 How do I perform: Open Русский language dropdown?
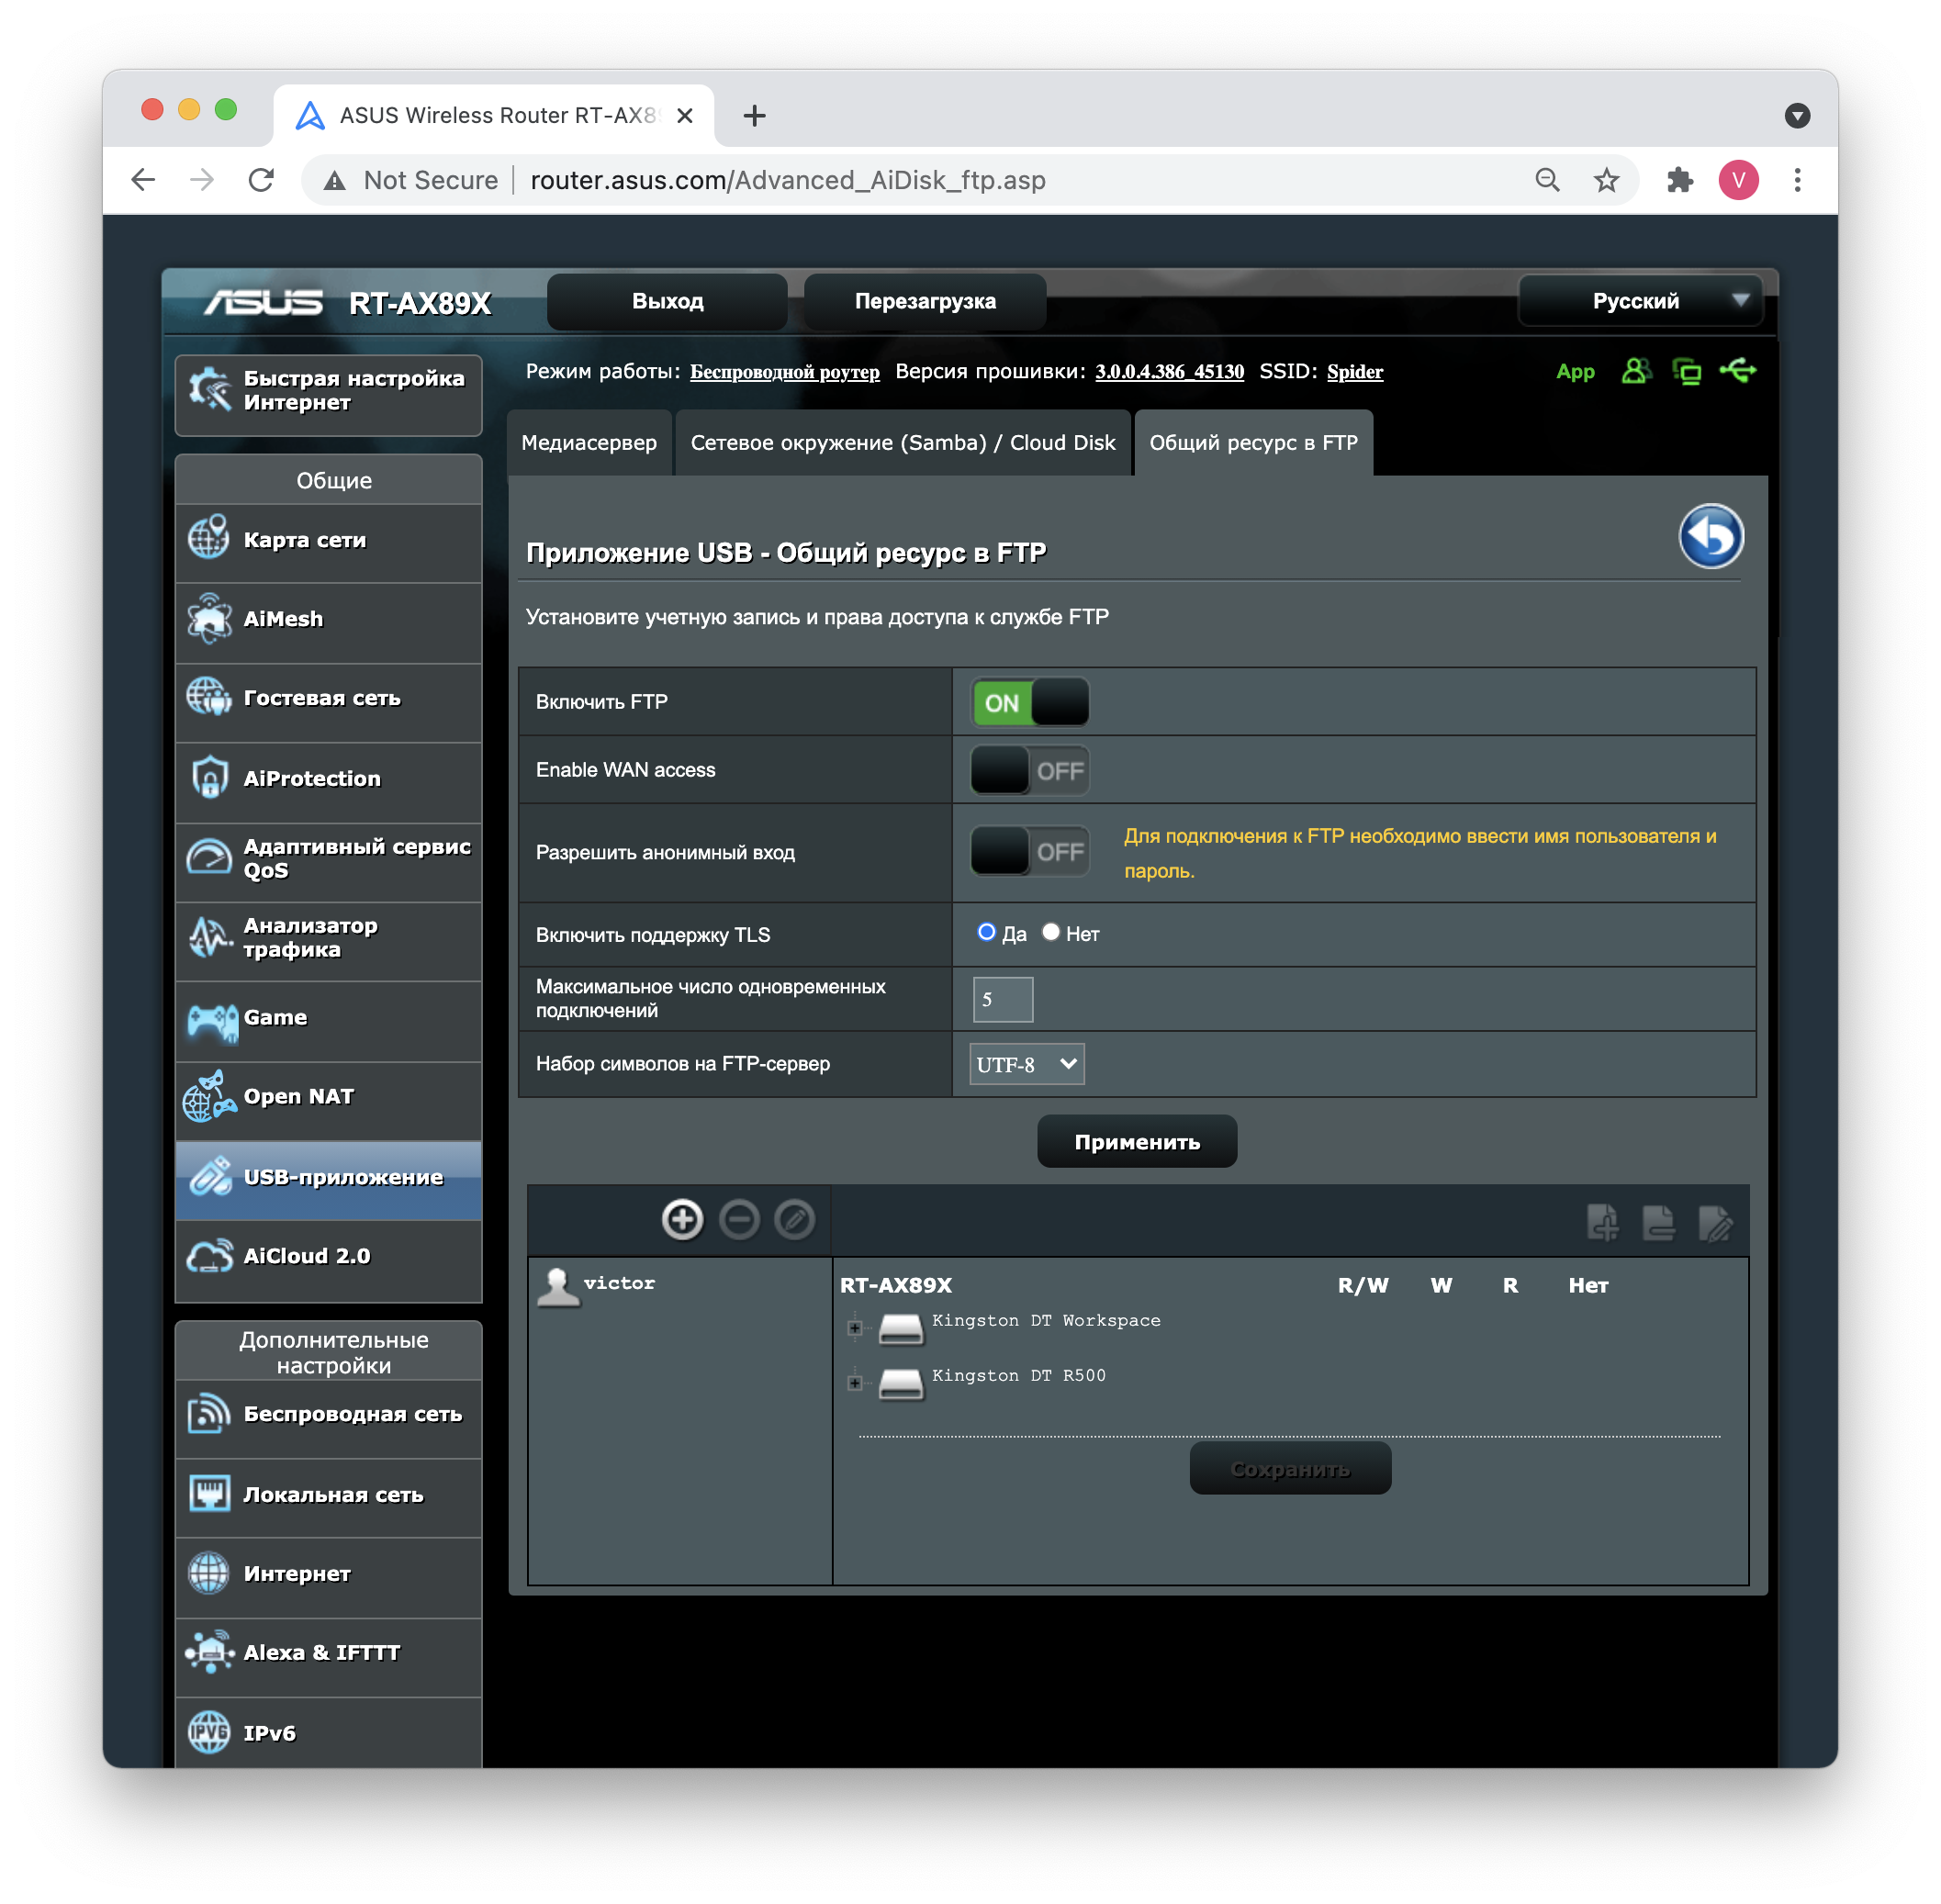click(1640, 301)
